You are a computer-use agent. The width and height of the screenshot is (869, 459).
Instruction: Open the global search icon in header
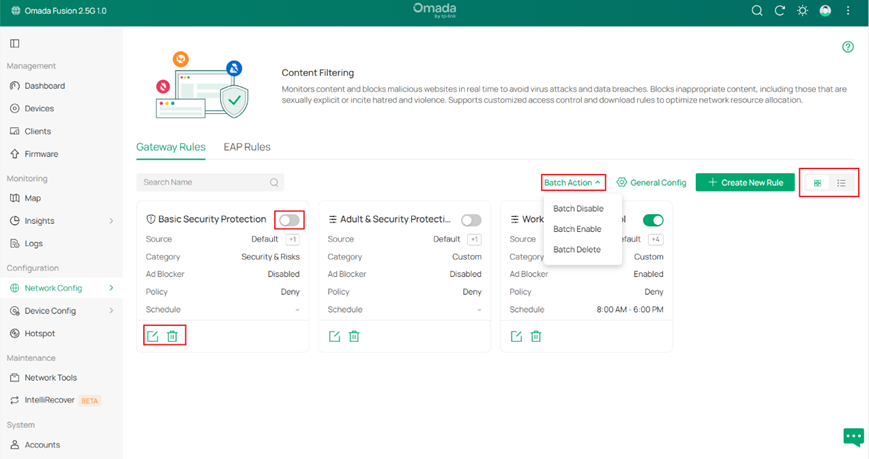(756, 11)
